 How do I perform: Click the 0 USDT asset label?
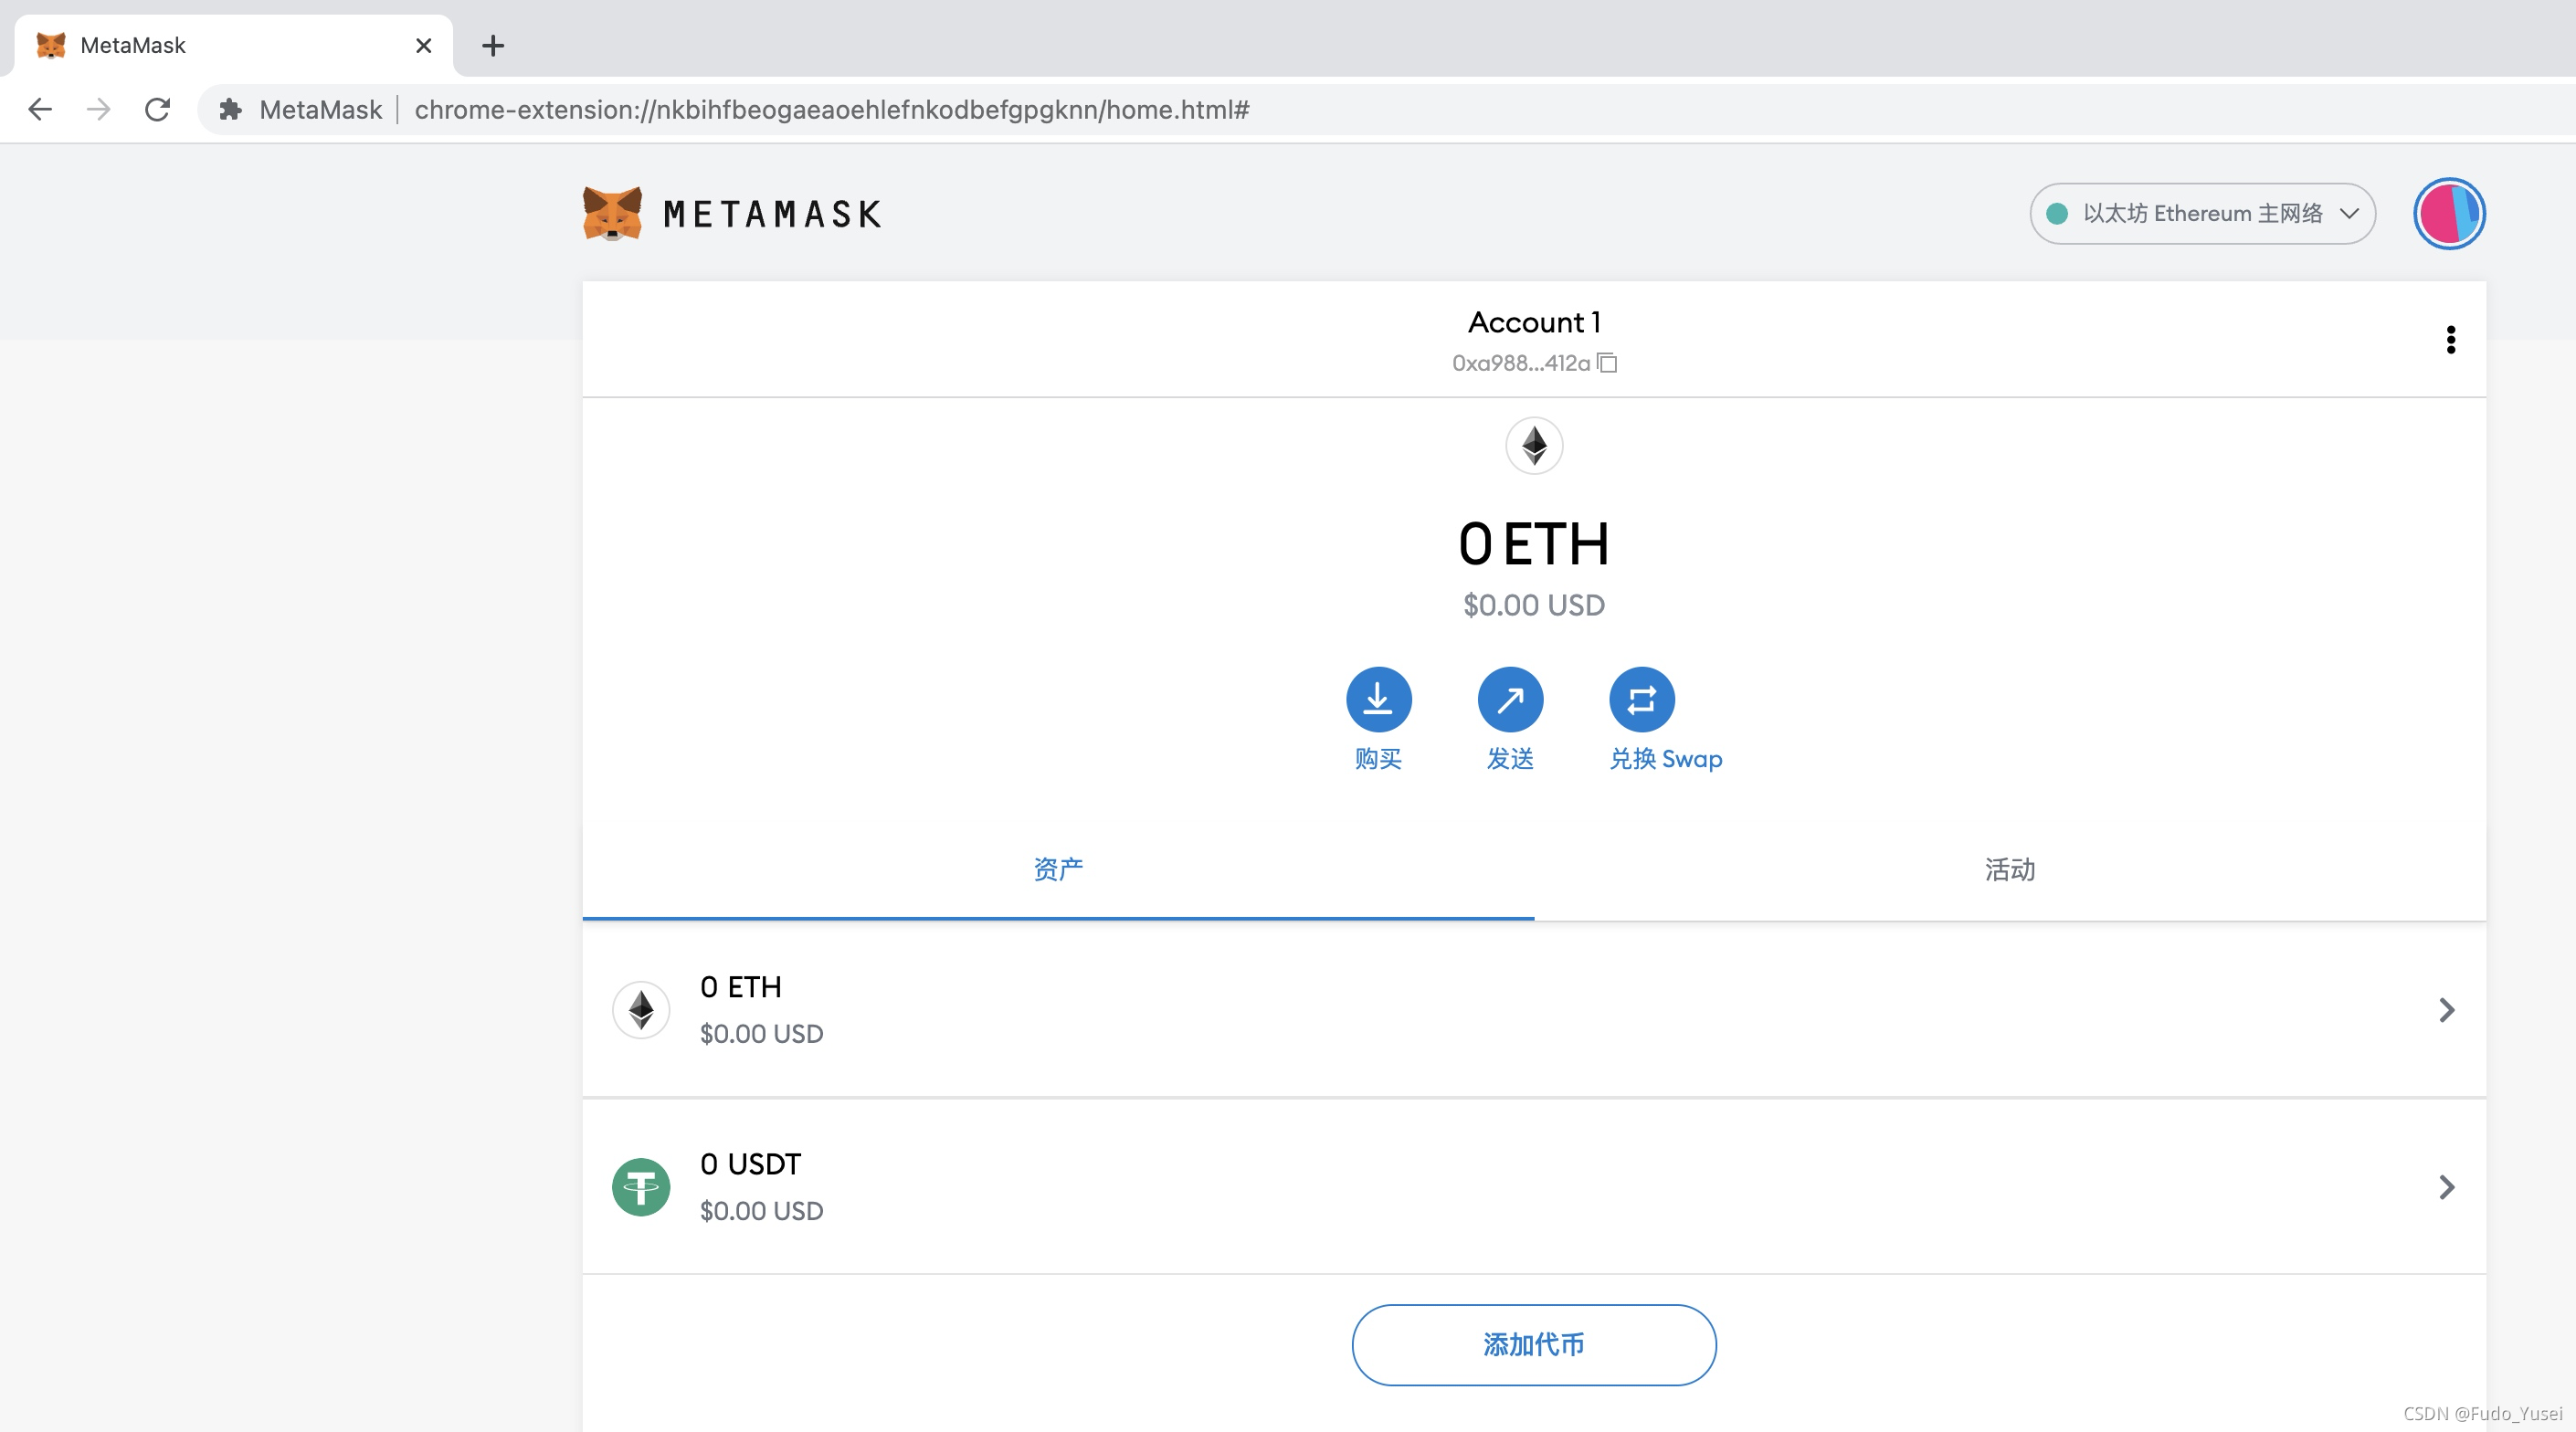tap(750, 1164)
